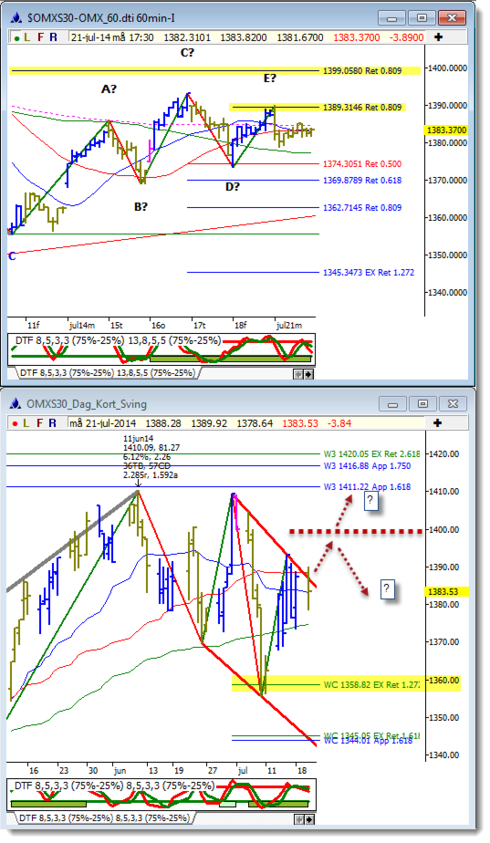The height and width of the screenshot is (843, 490).
Task: Click the R button in top chart toolbar
Action: 53,37
